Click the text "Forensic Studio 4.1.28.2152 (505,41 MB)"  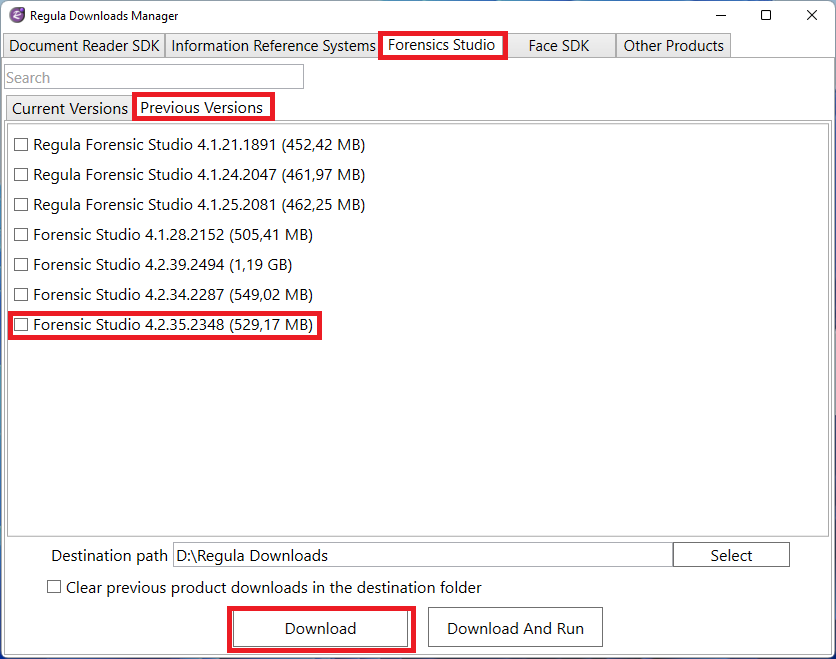tap(173, 235)
